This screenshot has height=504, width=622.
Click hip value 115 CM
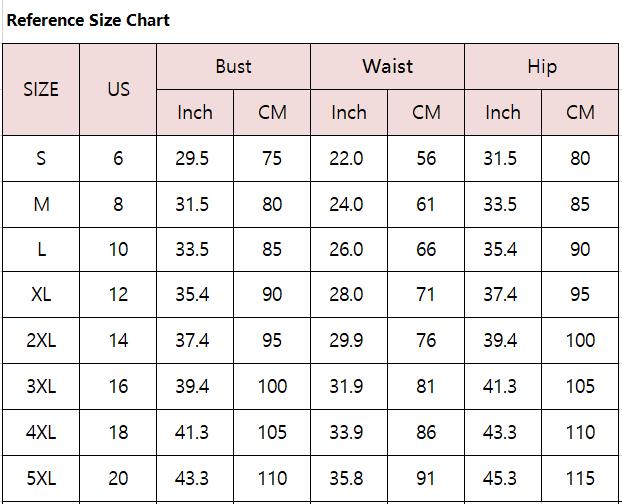pos(580,478)
